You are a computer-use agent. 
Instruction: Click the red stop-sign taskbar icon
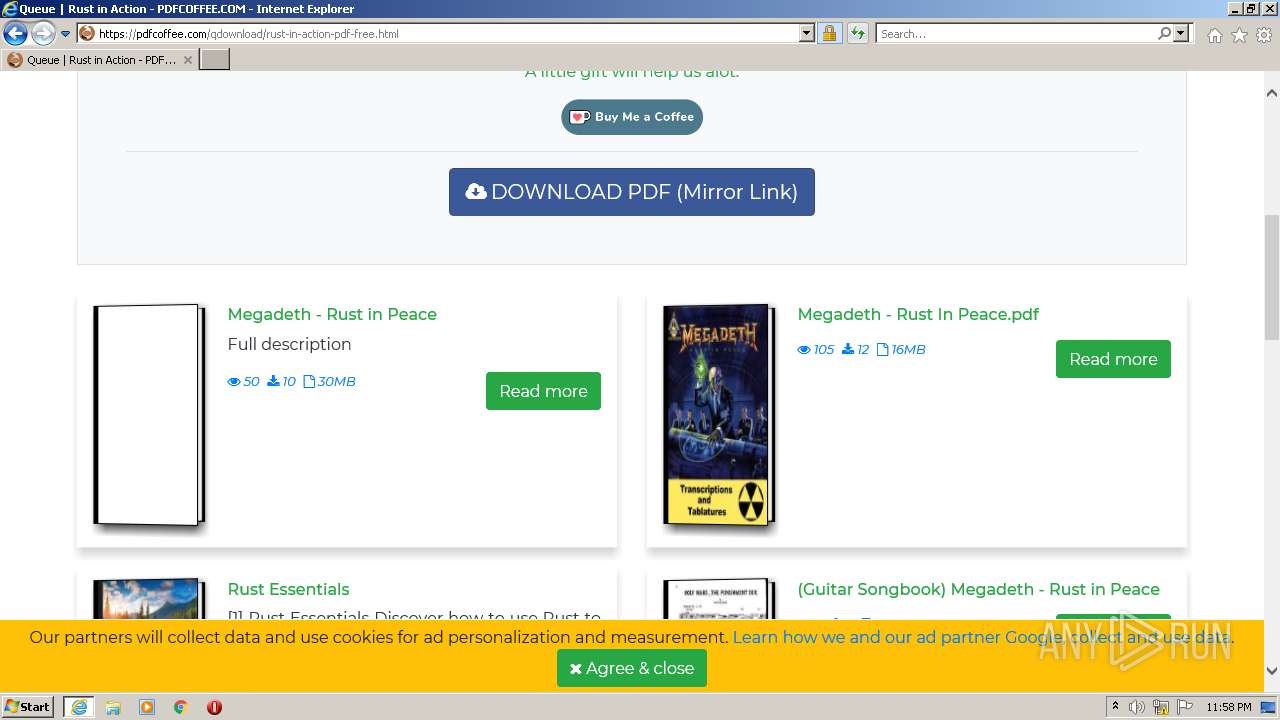[214, 707]
